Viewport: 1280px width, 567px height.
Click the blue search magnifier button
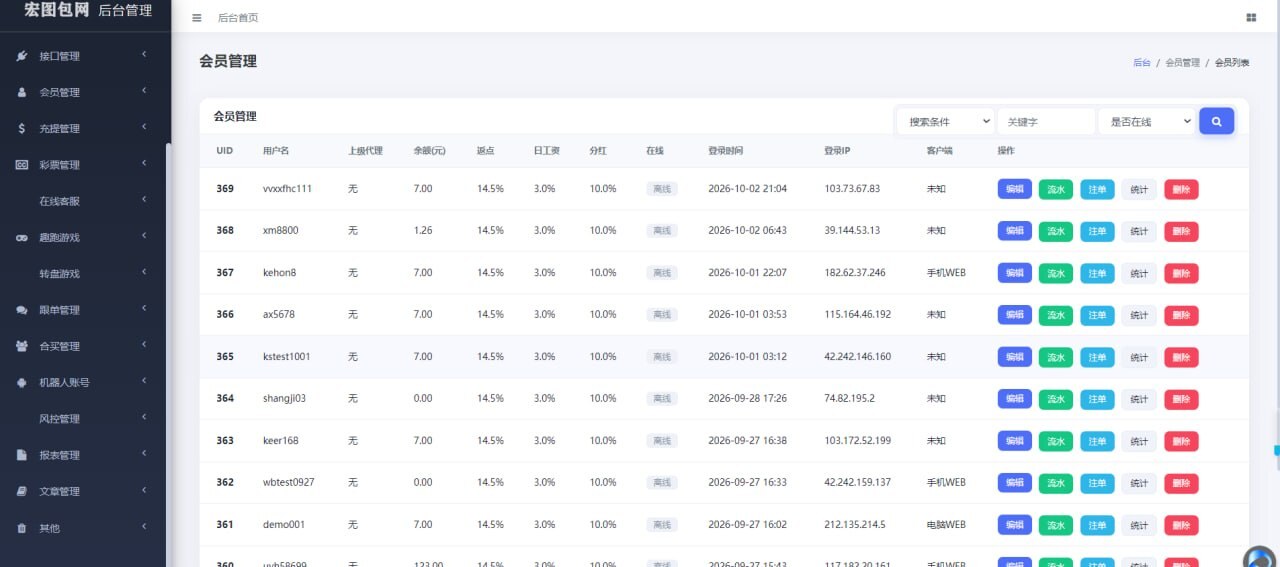(1216, 121)
